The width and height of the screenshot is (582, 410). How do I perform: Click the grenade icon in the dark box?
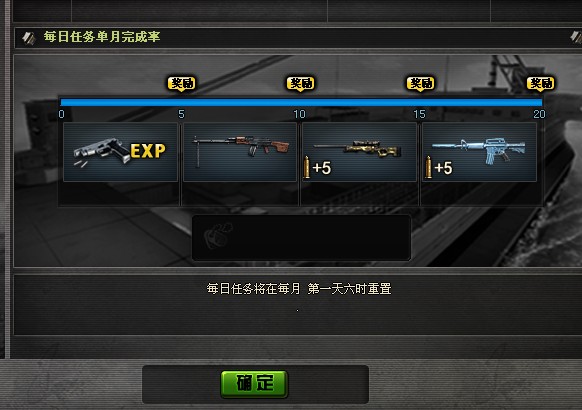click(x=218, y=235)
